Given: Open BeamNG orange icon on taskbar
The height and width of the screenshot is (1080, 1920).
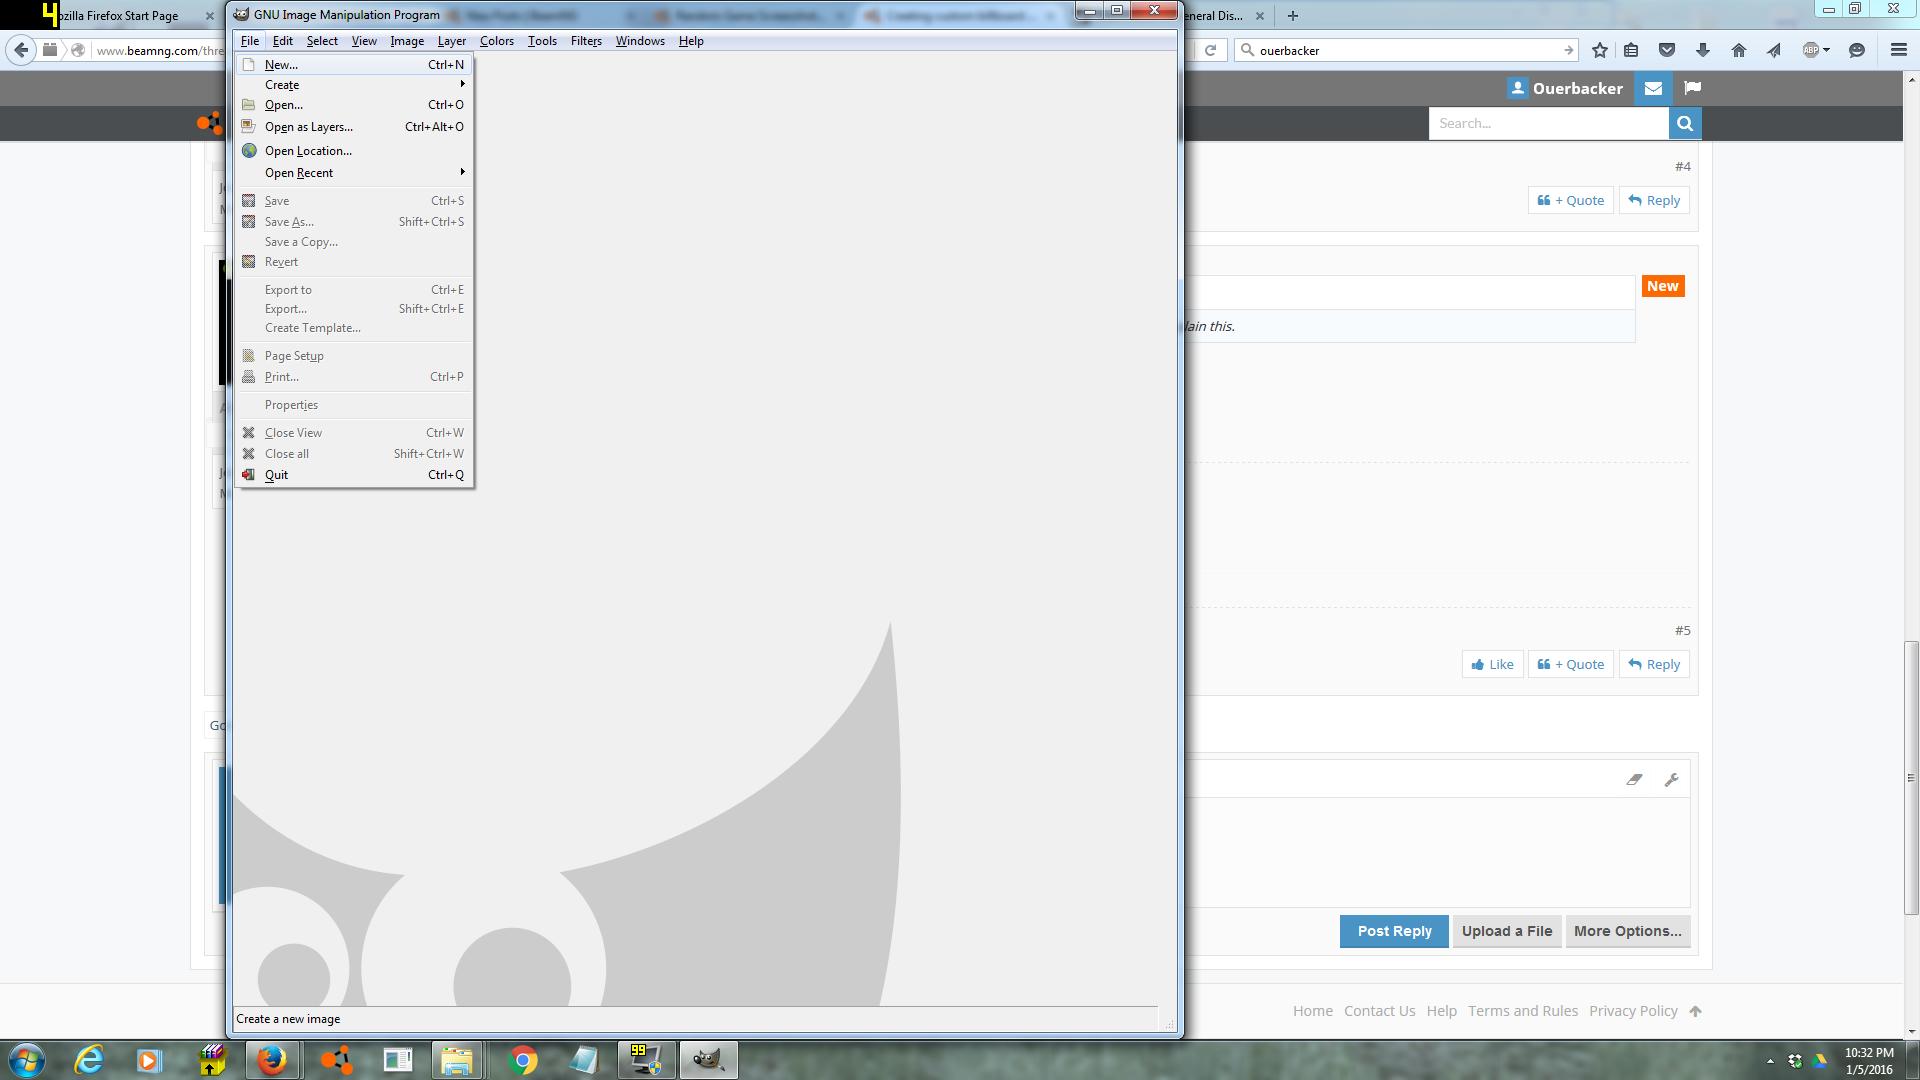Looking at the screenshot, I should point(337,1060).
